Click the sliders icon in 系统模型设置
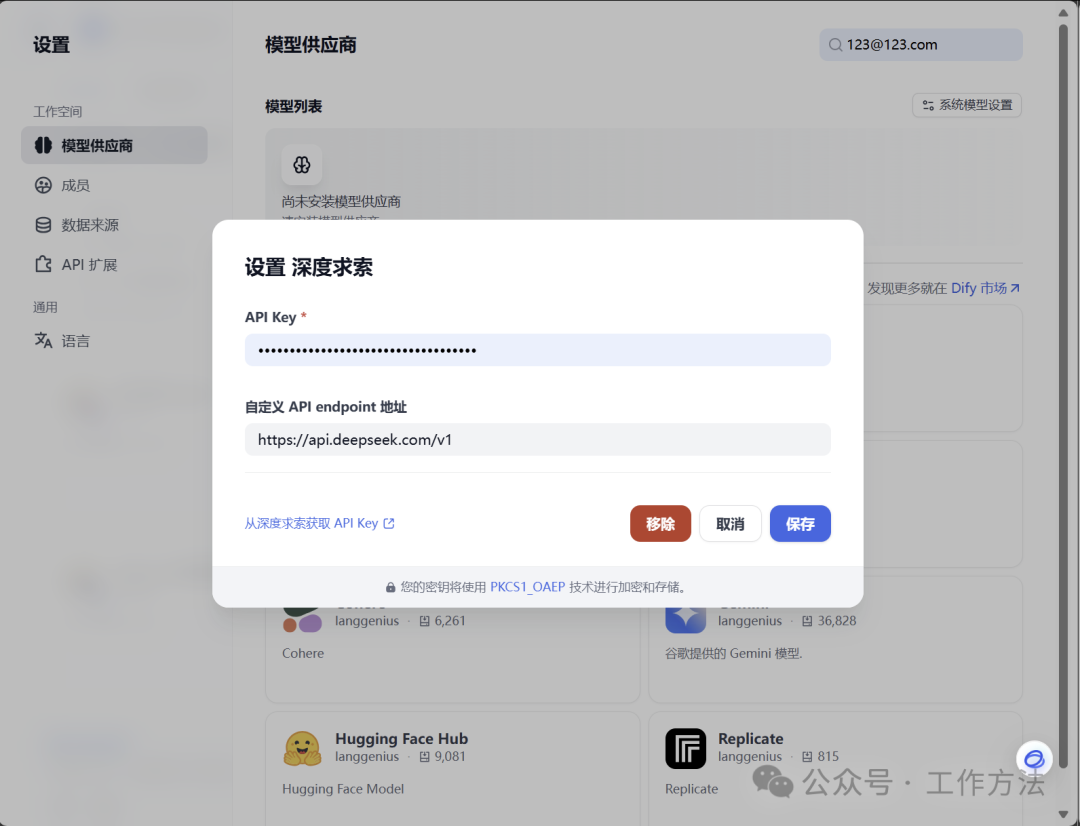Viewport: 1080px width, 826px height. click(x=928, y=105)
